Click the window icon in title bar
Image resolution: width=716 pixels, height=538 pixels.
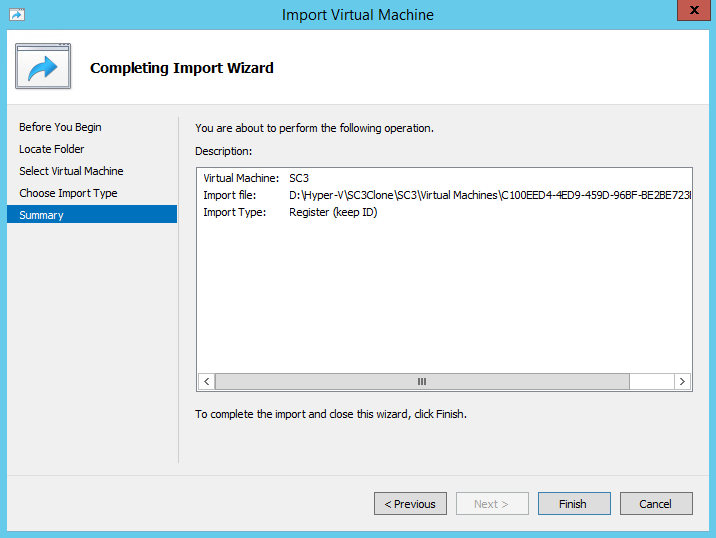[17, 15]
